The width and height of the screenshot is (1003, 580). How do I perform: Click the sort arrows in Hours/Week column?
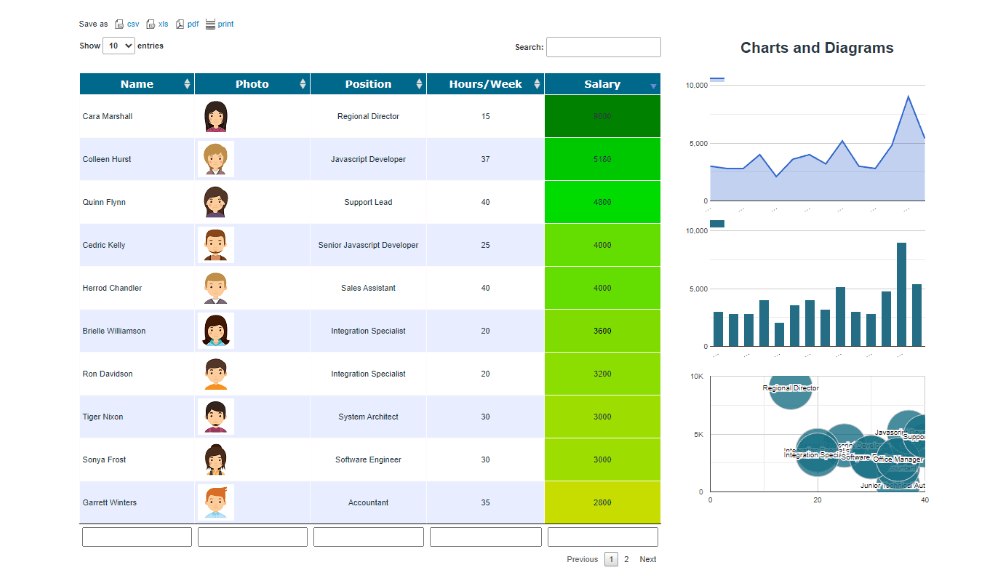click(x=537, y=85)
